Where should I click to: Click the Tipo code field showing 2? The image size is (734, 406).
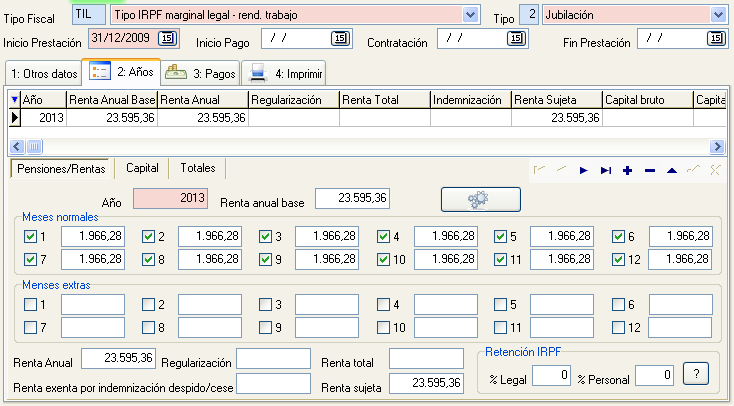click(529, 15)
